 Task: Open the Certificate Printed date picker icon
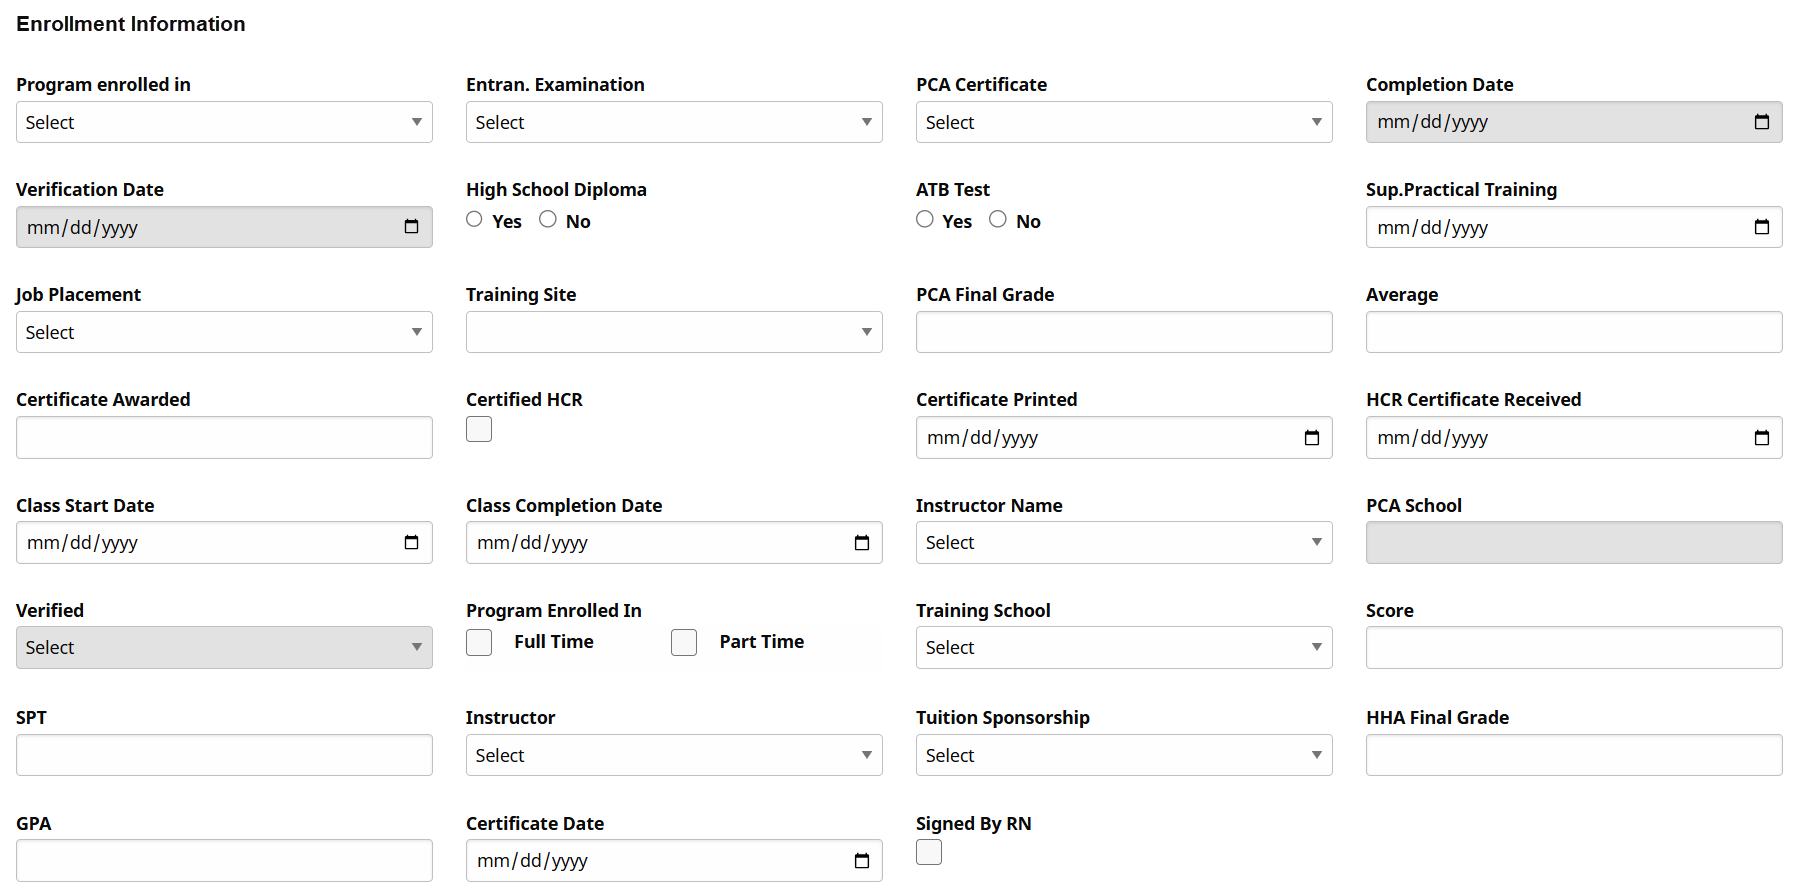point(1312,437)
